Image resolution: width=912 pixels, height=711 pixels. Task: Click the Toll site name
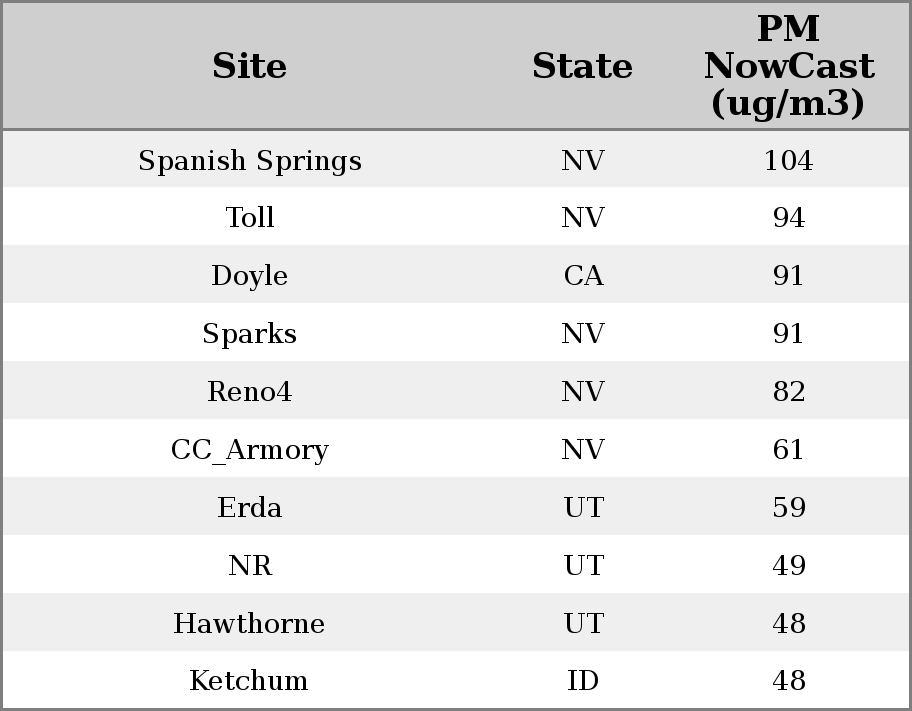(250, 218)
